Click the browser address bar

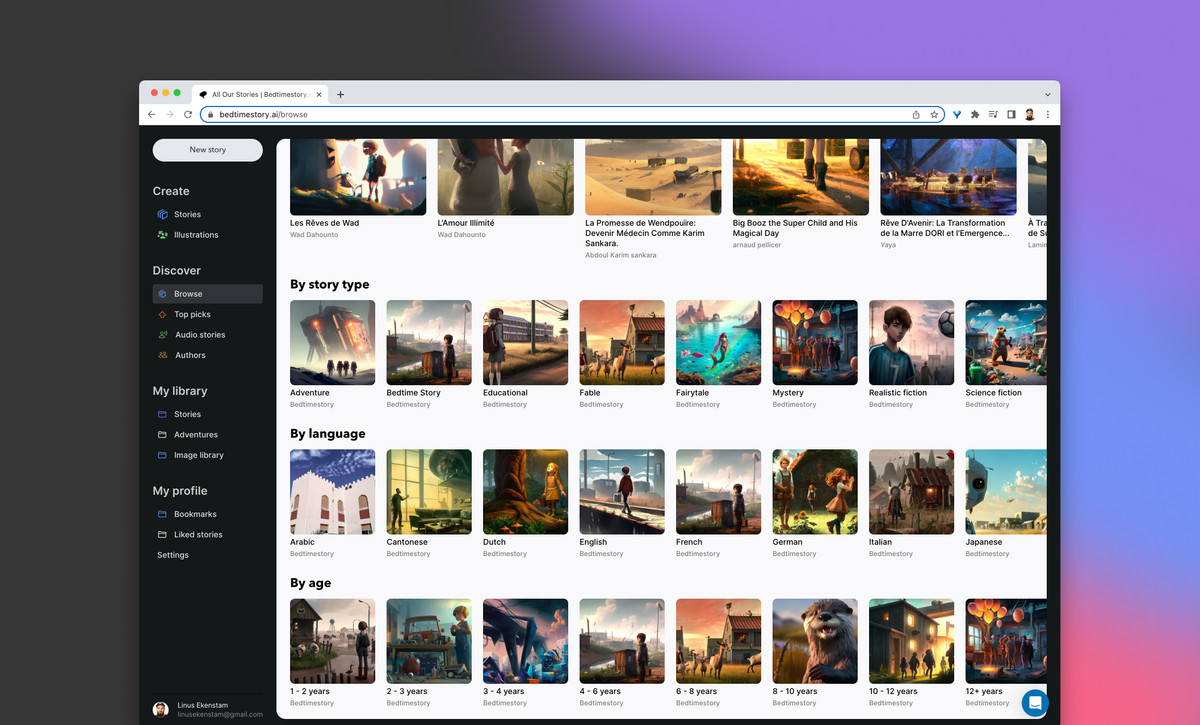click(x=560, y=115)
